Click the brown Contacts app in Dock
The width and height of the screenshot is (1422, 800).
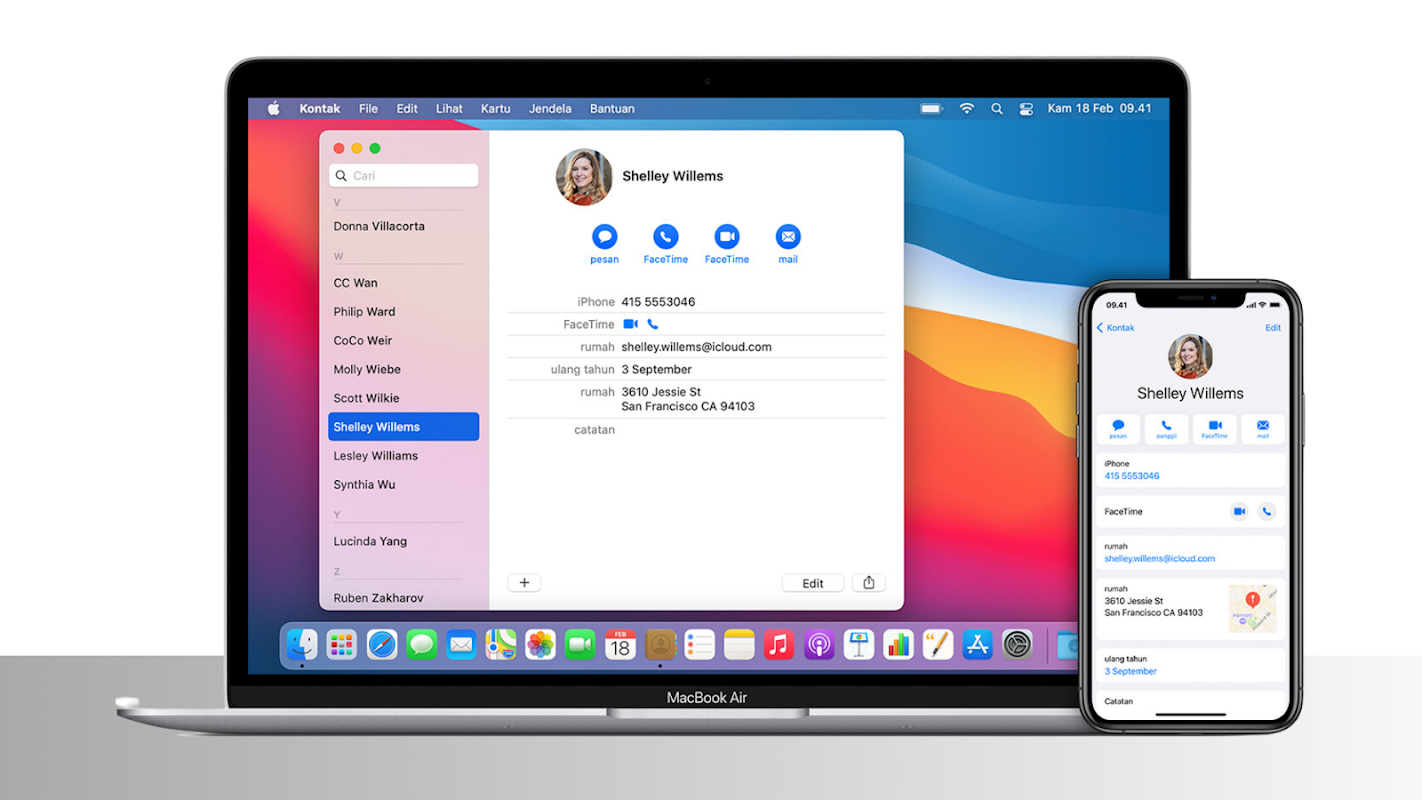point(660,644)
